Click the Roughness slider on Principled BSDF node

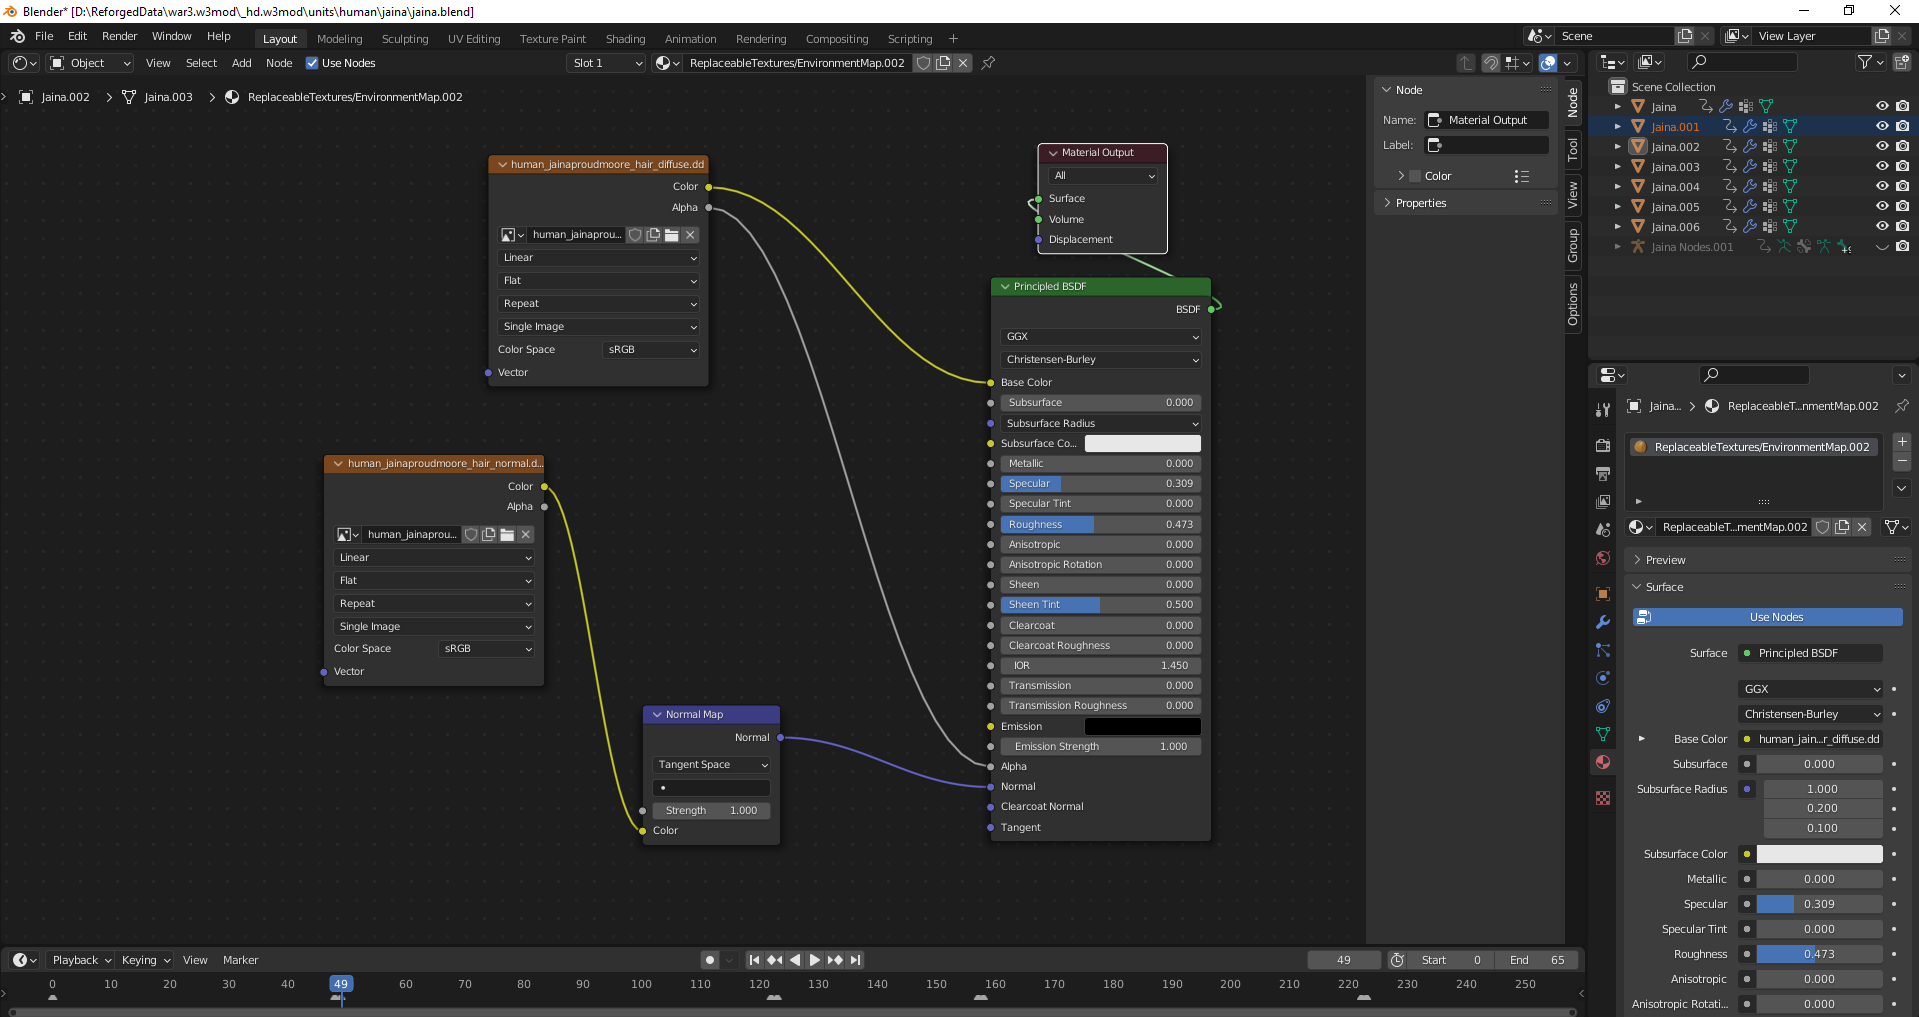point(1100,525)
